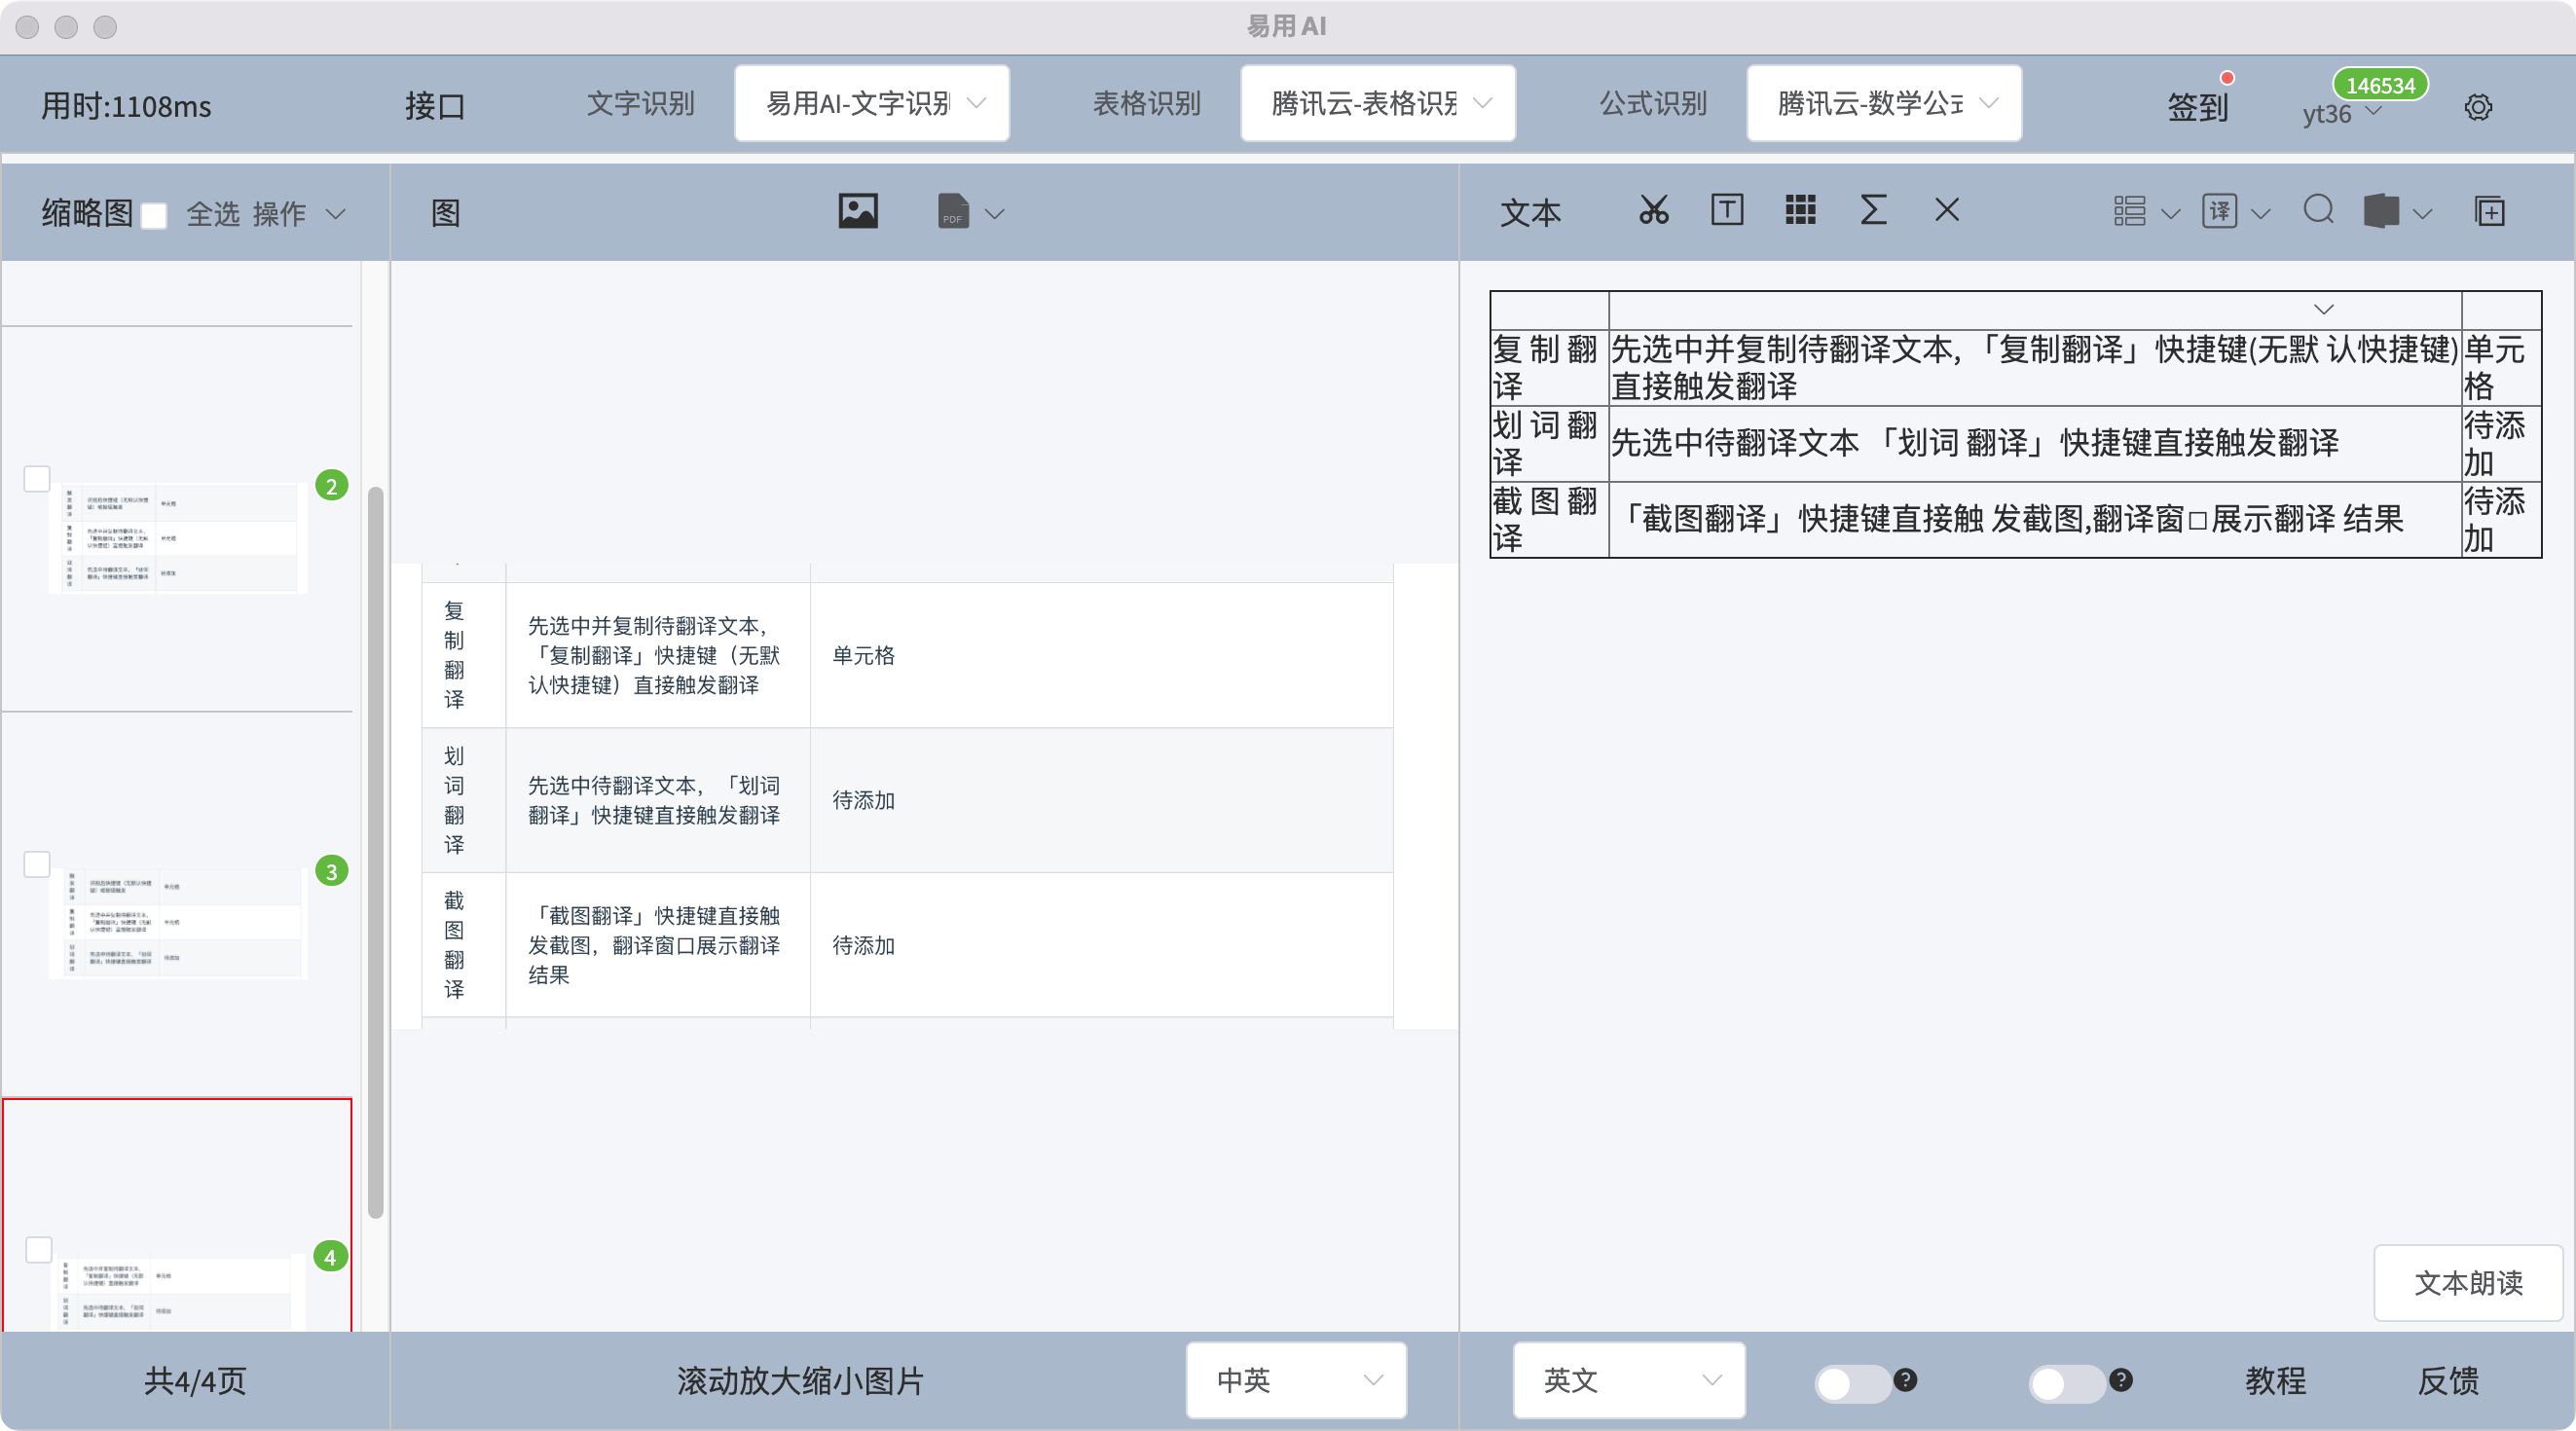Open the 易用AI-文字识别 dropdown
Screen dimensions: 2576x1431
[x=872, y=103]
